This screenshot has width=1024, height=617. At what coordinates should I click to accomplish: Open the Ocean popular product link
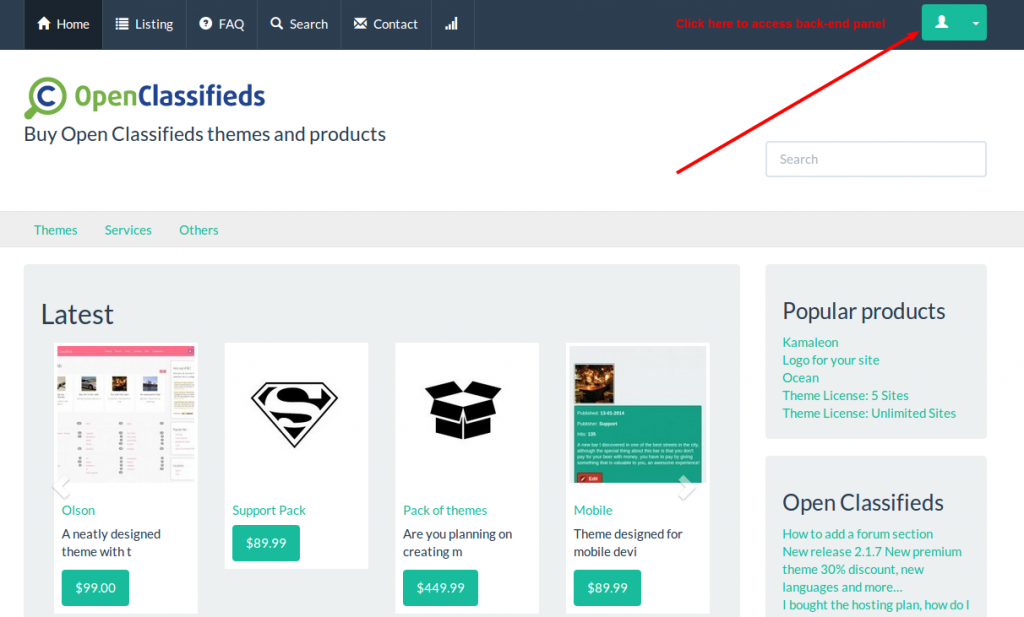click(801, 377)
